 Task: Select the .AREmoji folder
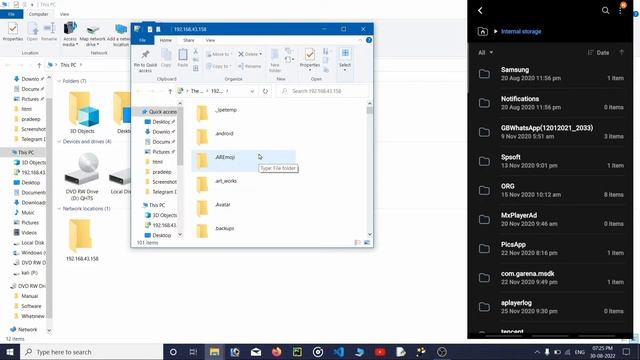pyautogui.click(x=243, y=160)
